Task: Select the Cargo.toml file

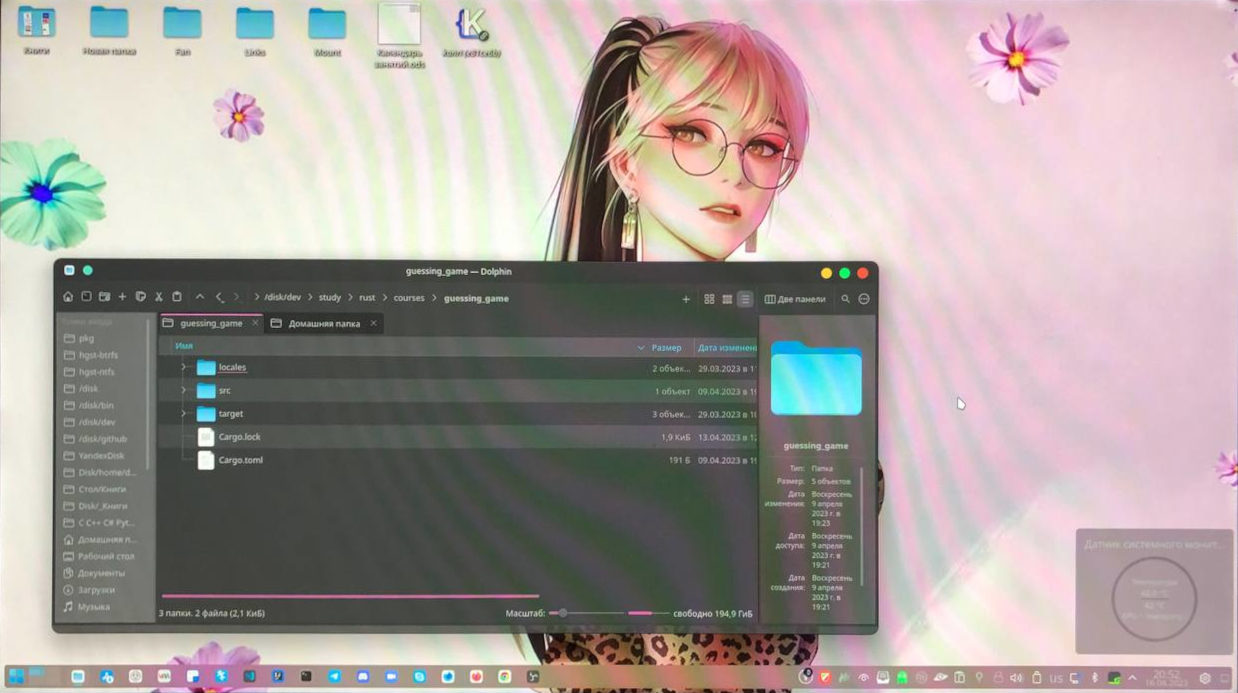Action: pos(240,460)
